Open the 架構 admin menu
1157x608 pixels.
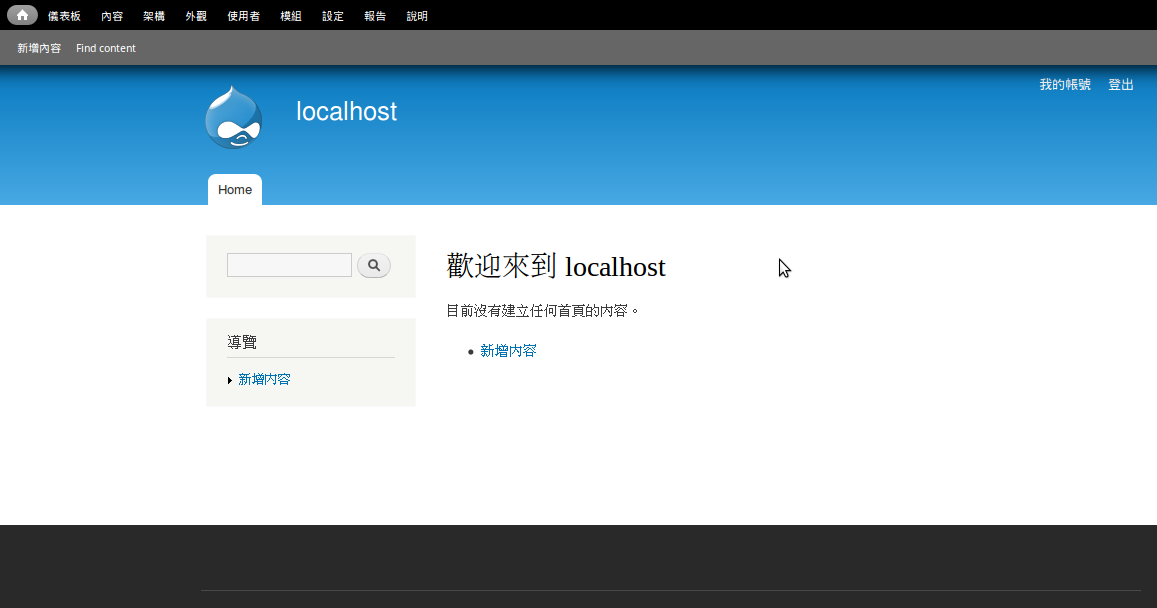coord(154,15)
